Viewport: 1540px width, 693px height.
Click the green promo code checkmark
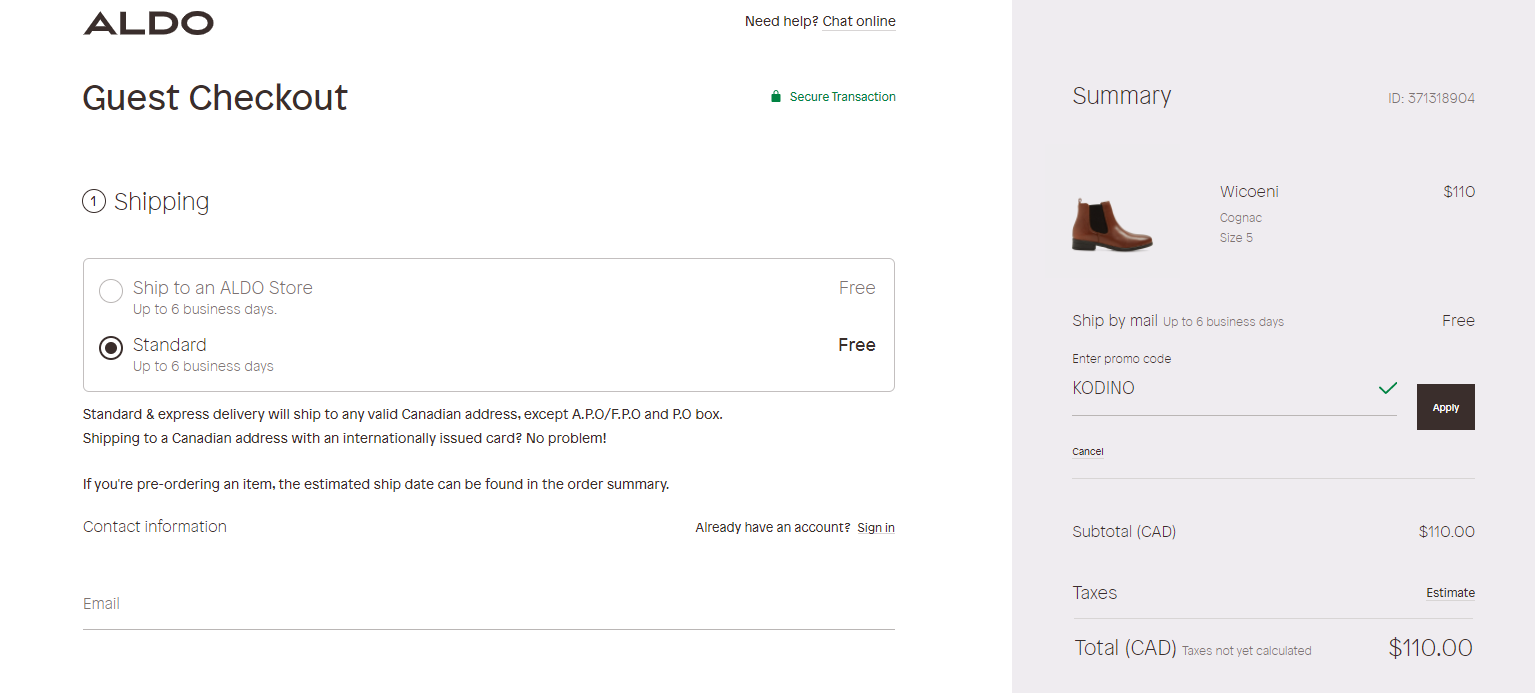[x=1387, y=388]
